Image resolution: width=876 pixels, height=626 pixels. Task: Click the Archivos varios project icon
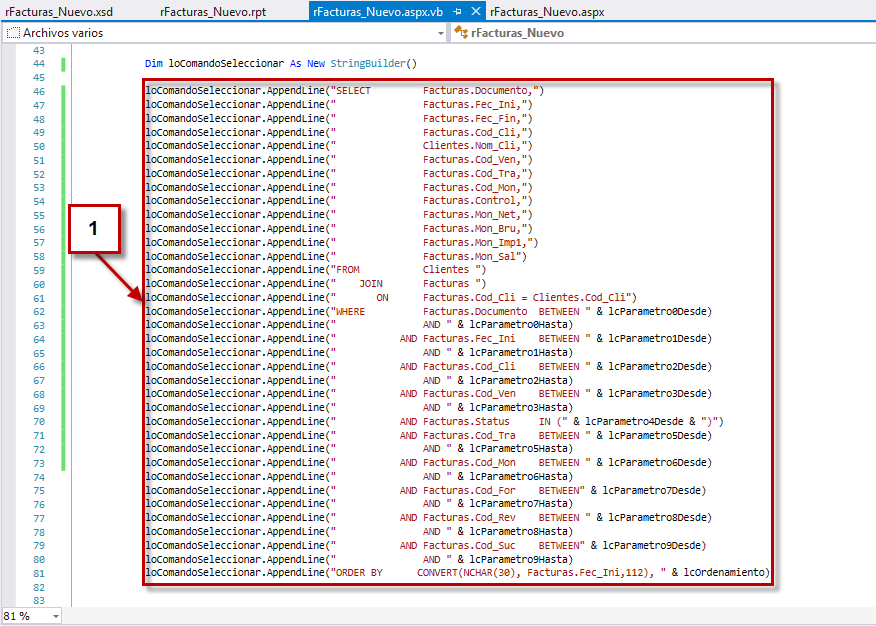pos(13,33)
